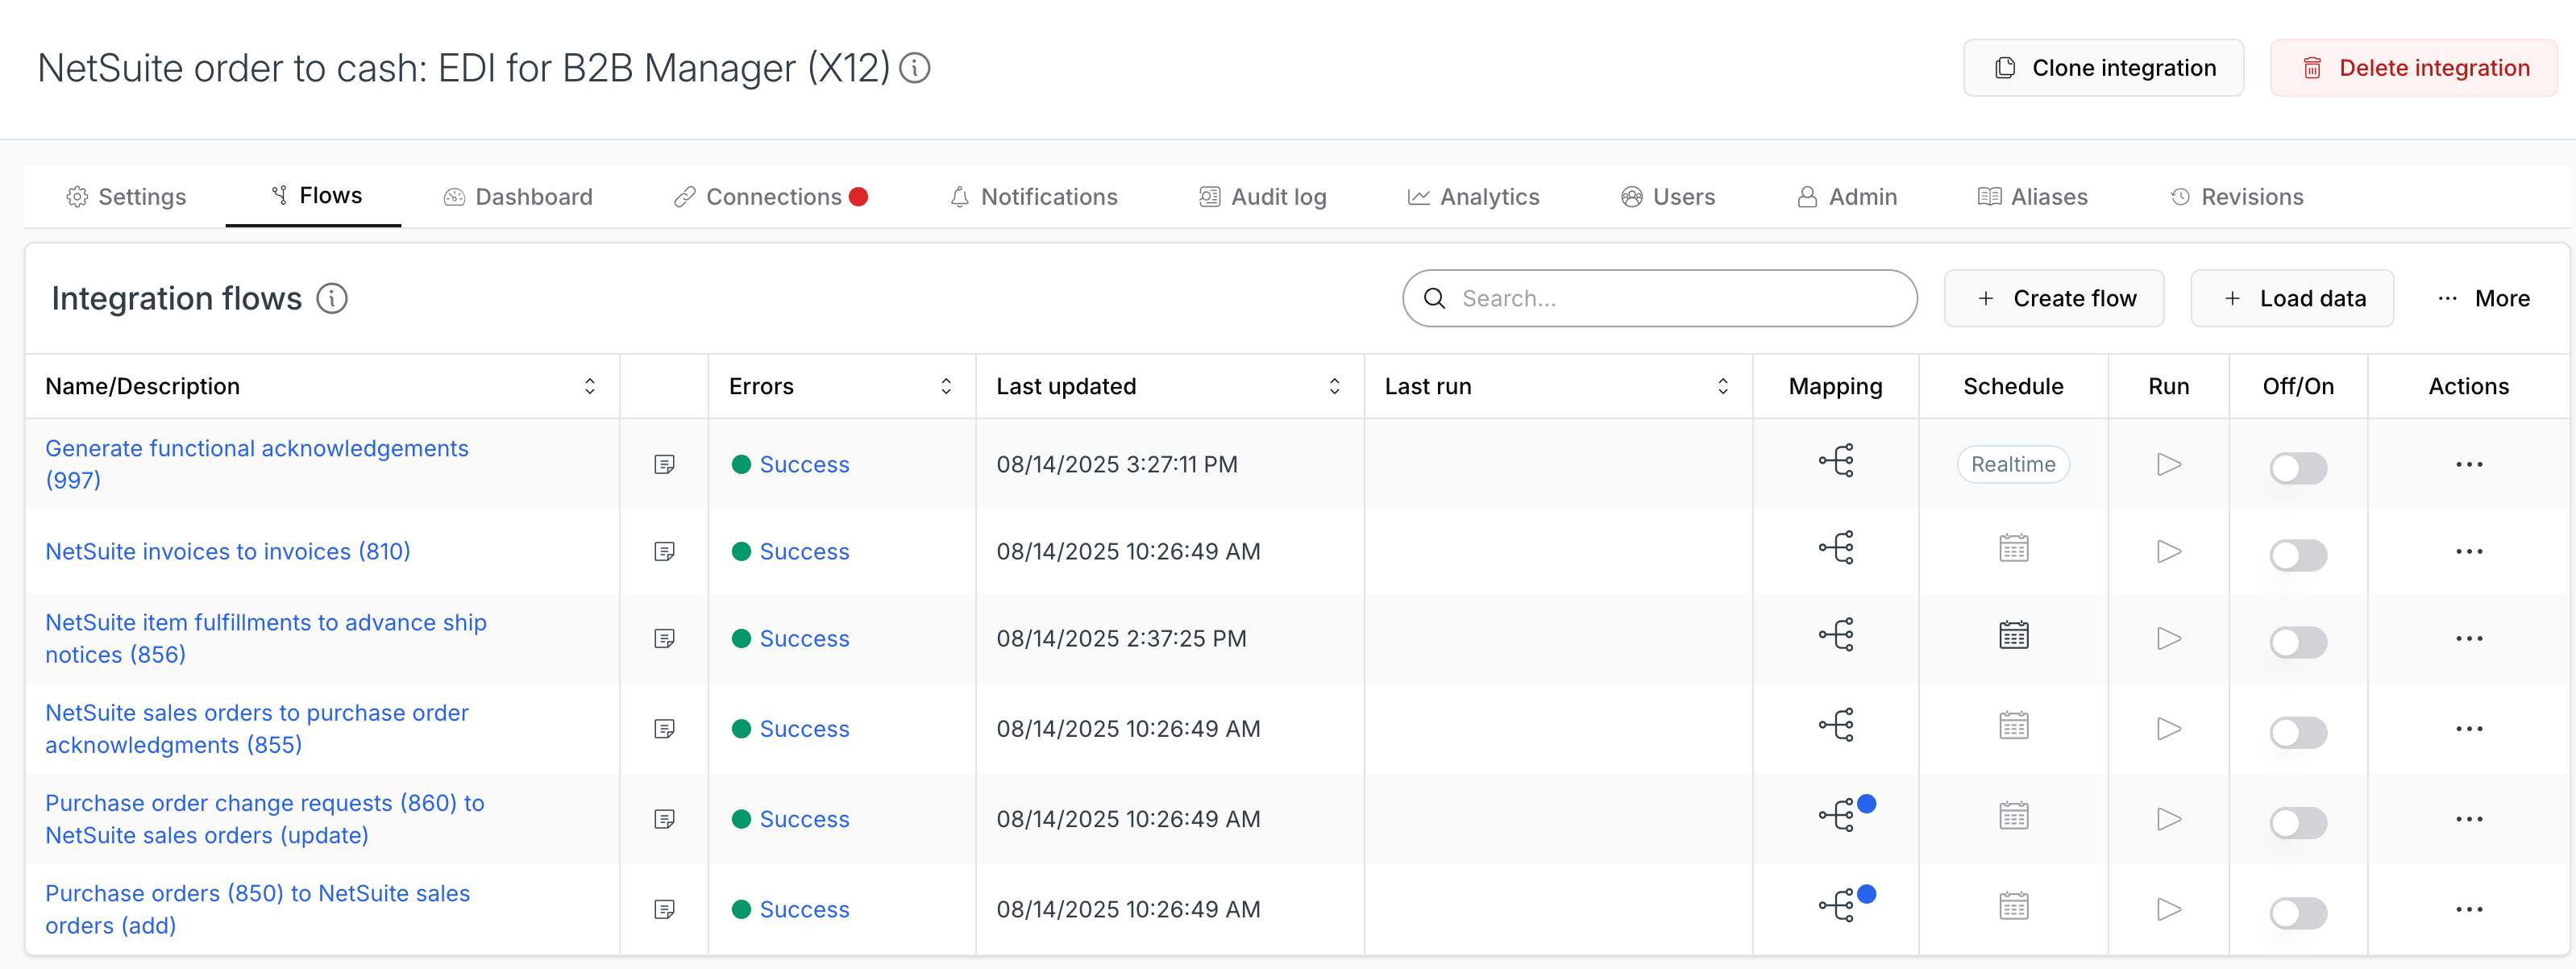Open the Analytics tab
Screen dimensions: 2576x969
pos(1473,196)
